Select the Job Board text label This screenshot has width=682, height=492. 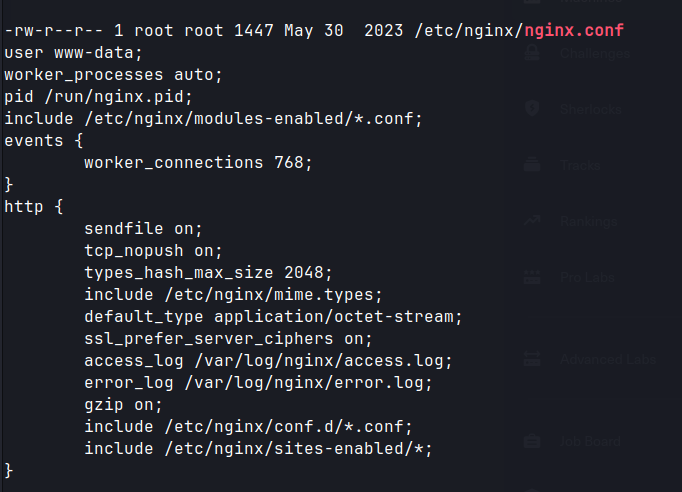(590, 442)
